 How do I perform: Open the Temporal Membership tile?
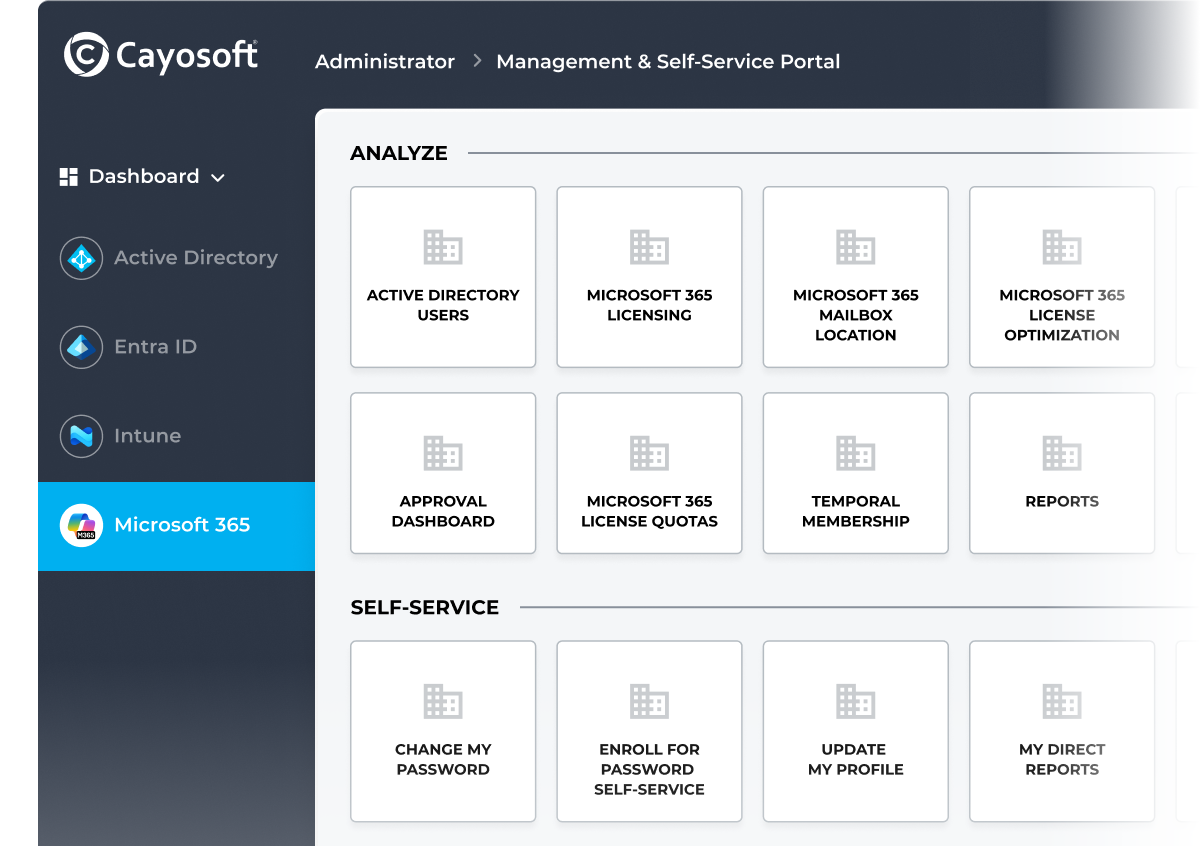855,473
